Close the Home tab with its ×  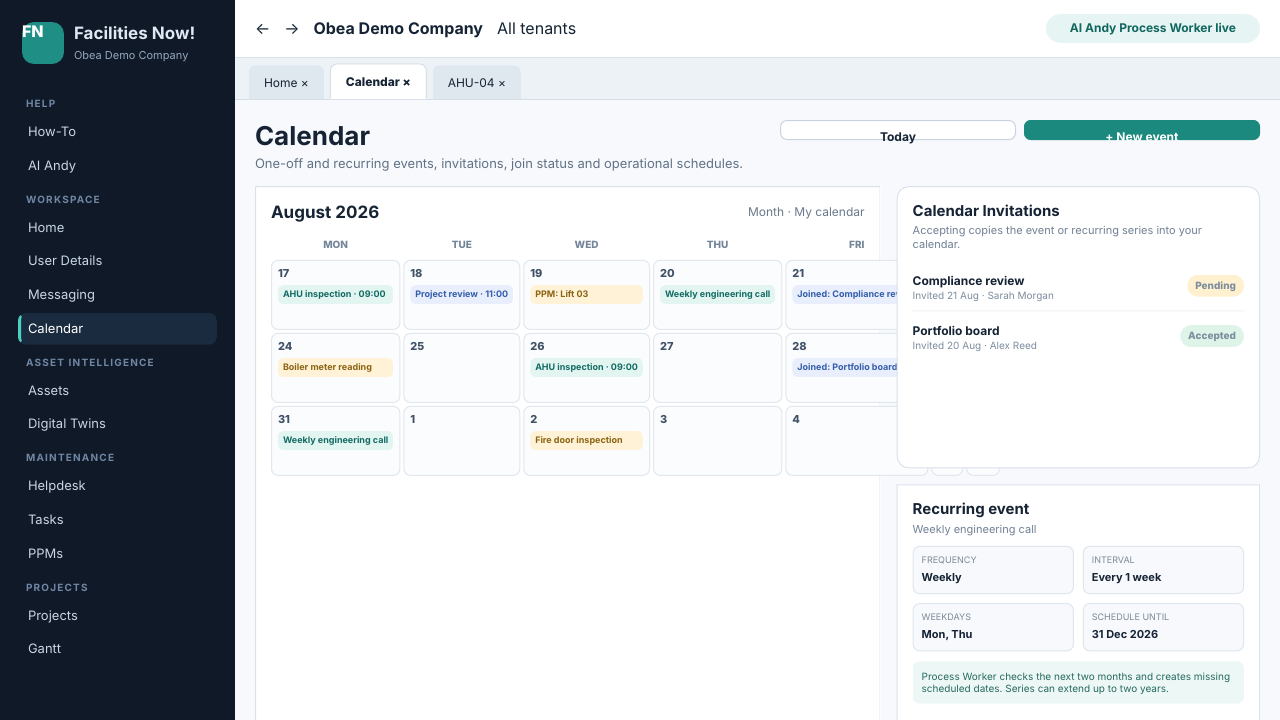[x=304, y=83]
